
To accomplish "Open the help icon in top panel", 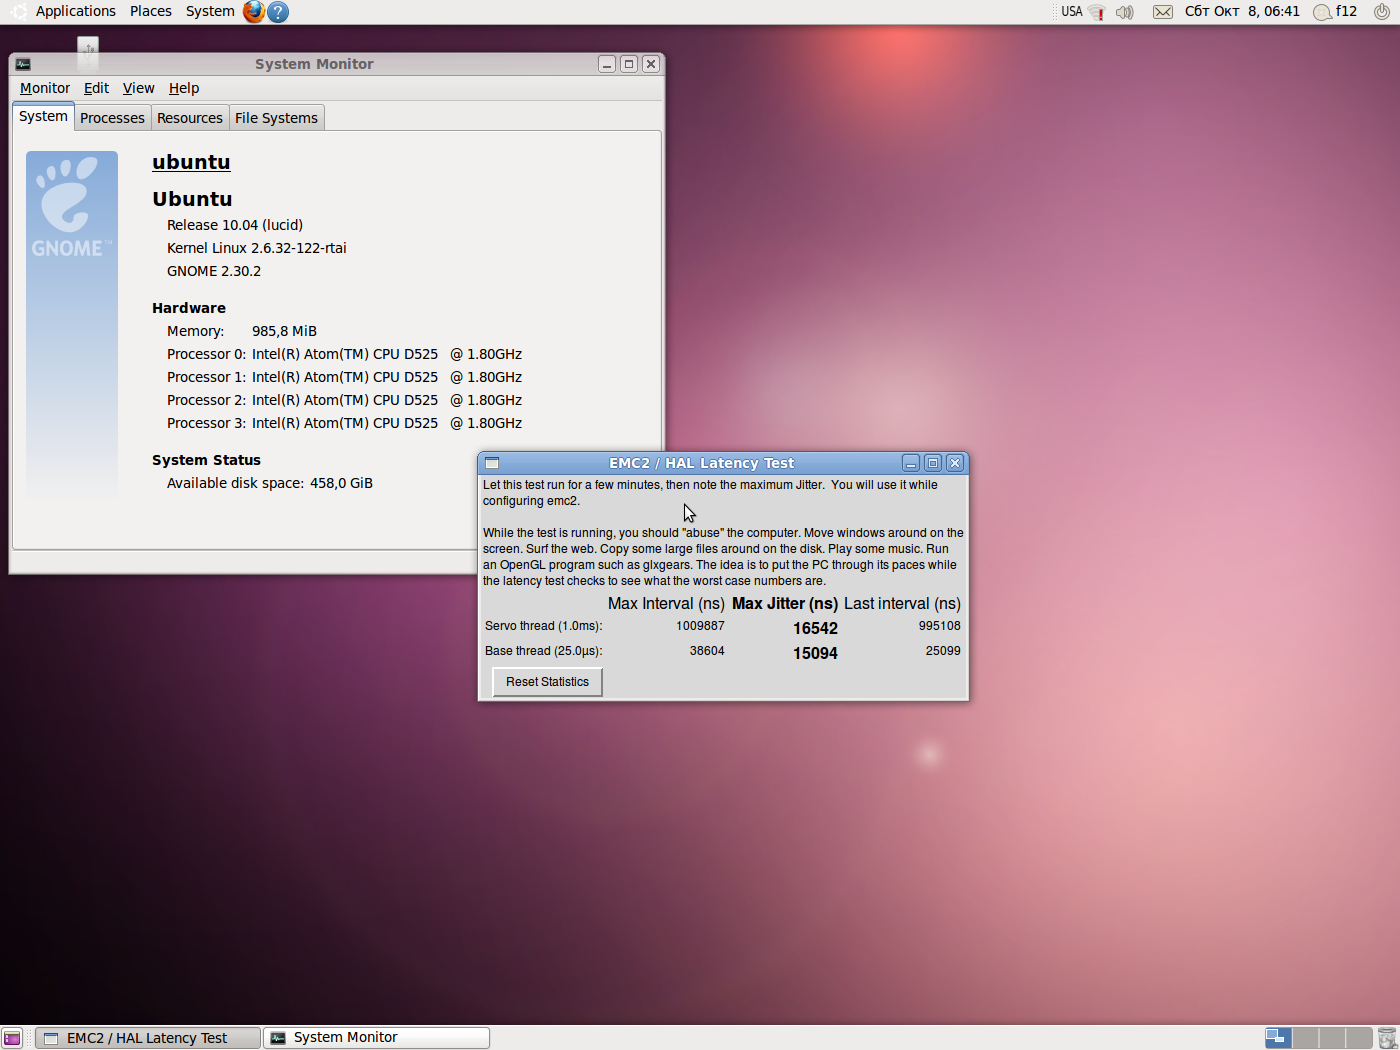I will pos(278,12).
